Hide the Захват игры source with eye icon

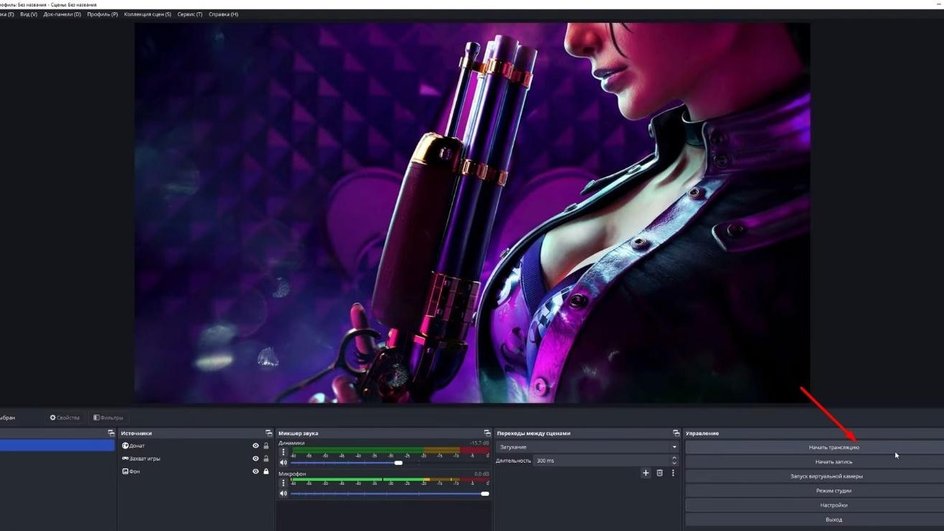coord(255,459)
